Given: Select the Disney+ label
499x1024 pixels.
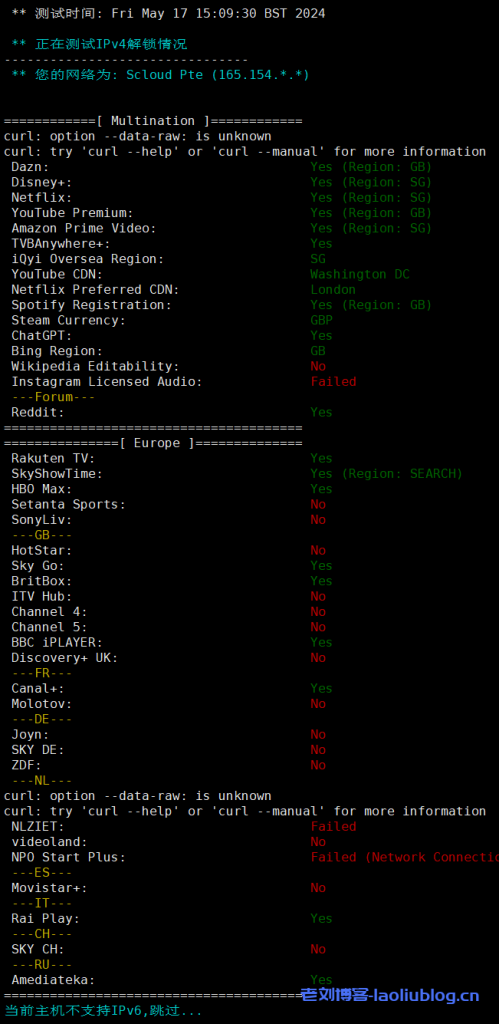Looking at the screenshot, I should (x=42, y=182).
